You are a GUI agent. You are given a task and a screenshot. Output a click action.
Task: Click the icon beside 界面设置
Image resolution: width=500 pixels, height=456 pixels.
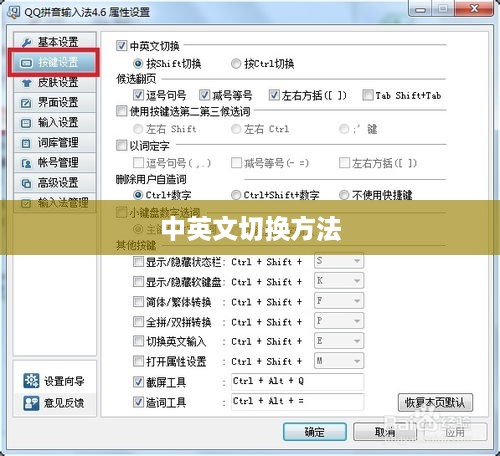[x=26, y=103]
